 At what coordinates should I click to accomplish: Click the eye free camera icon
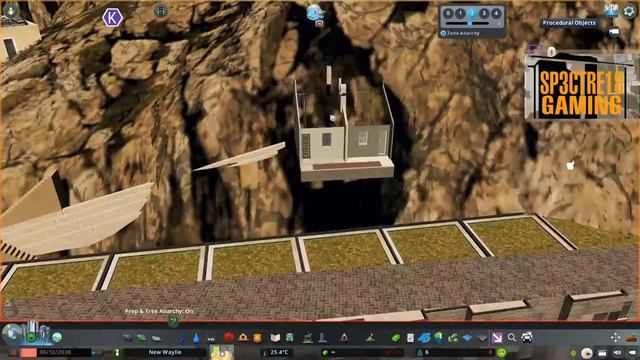coord(617,353)
